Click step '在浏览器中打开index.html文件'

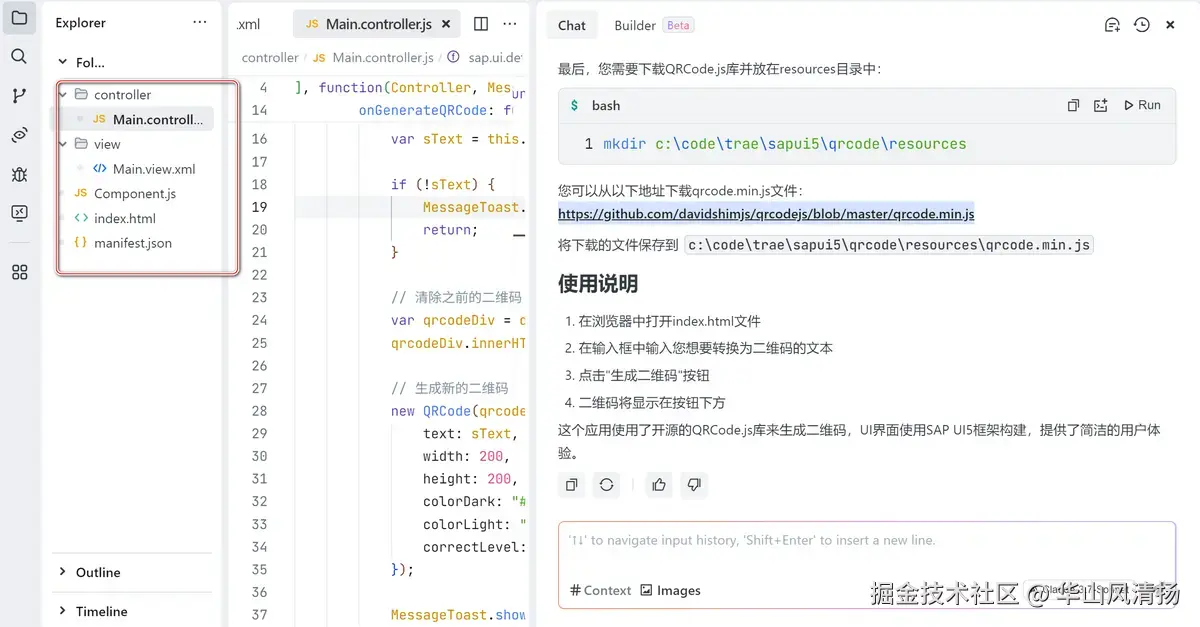[x=669, y=321]
